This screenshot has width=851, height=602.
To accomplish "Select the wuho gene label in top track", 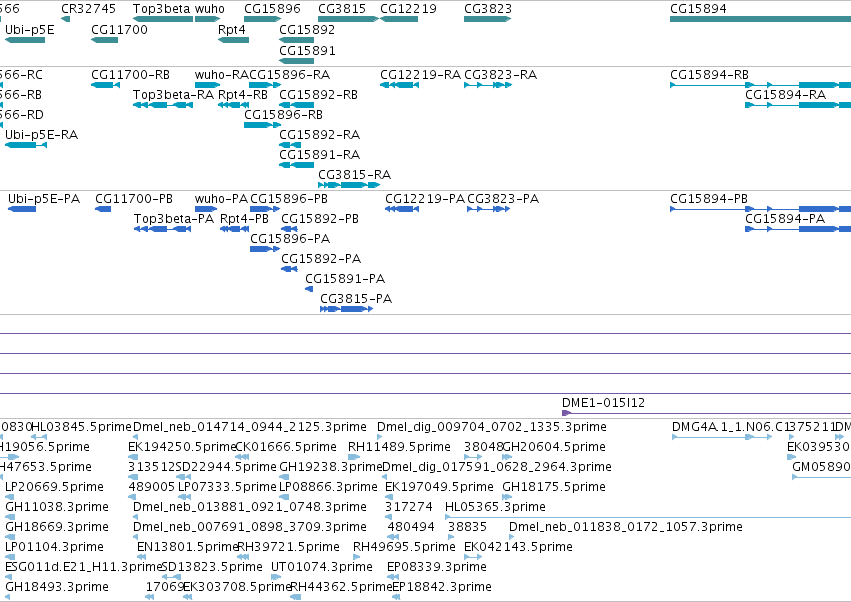I will coord(209,9).
